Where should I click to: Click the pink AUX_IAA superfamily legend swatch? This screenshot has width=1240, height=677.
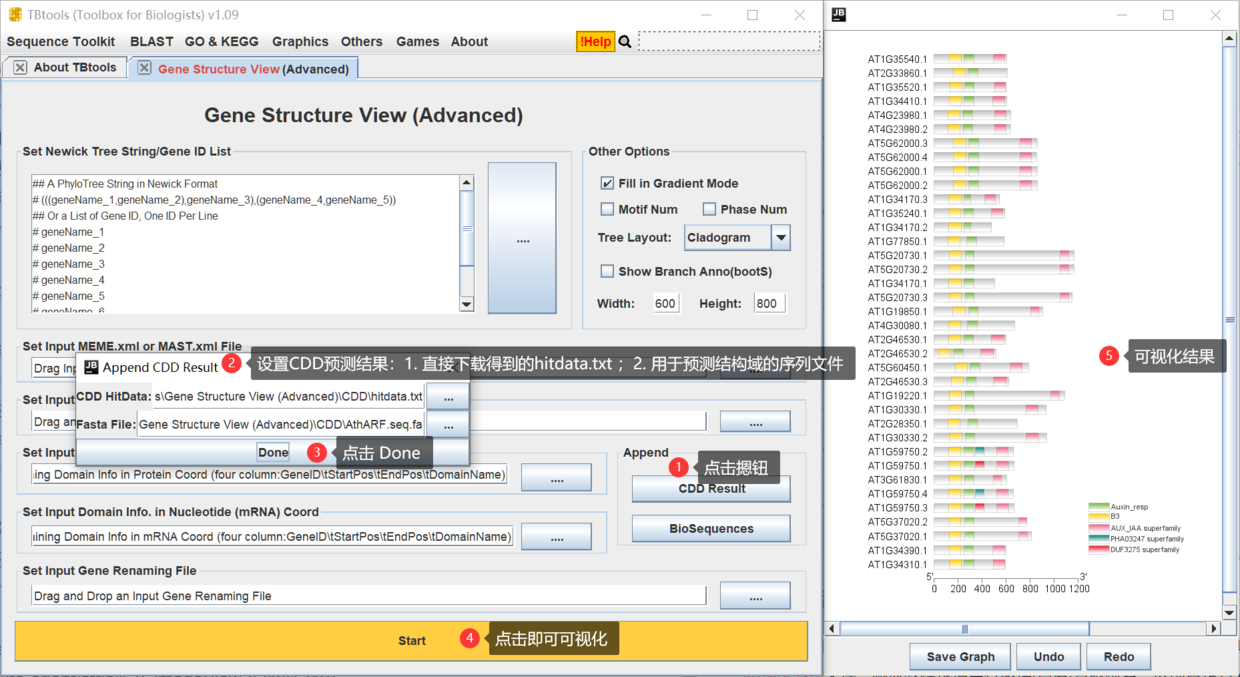pos(1098,528)
